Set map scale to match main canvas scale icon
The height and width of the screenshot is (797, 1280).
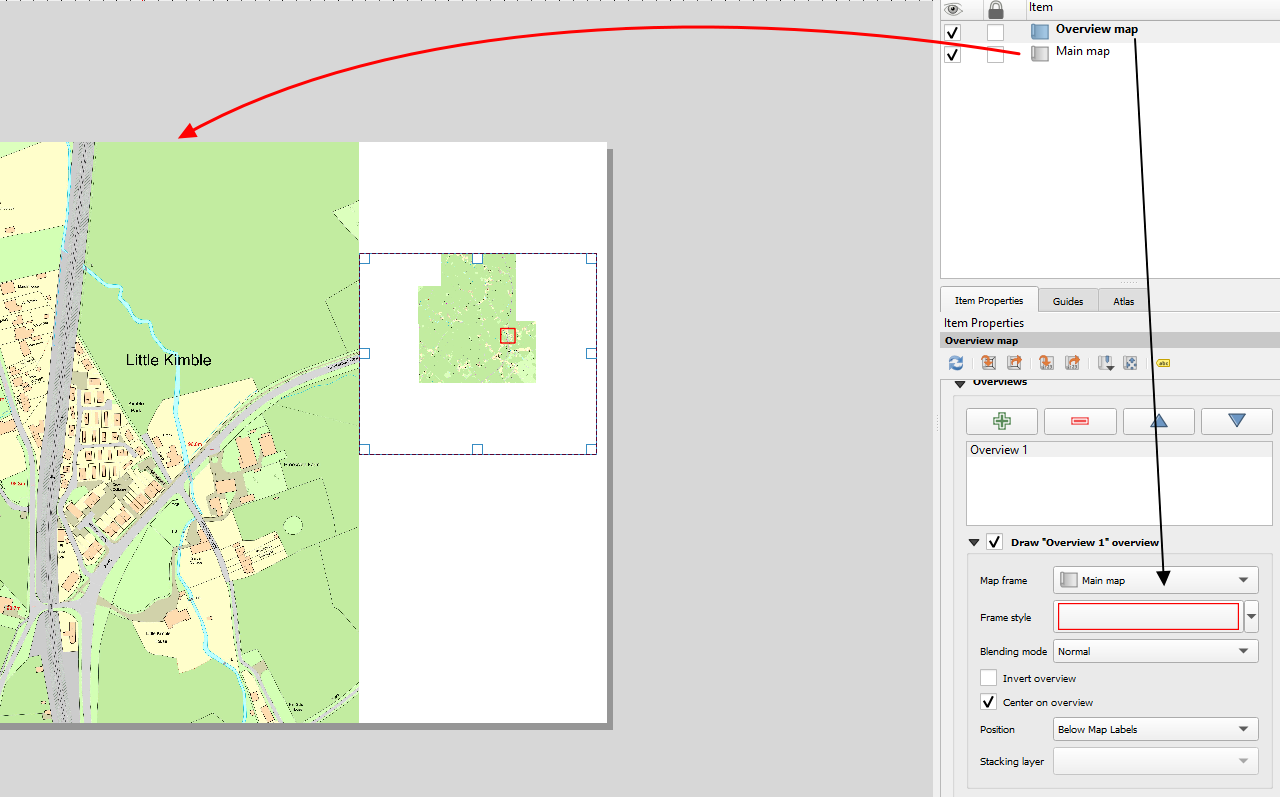coord(1047,363)
